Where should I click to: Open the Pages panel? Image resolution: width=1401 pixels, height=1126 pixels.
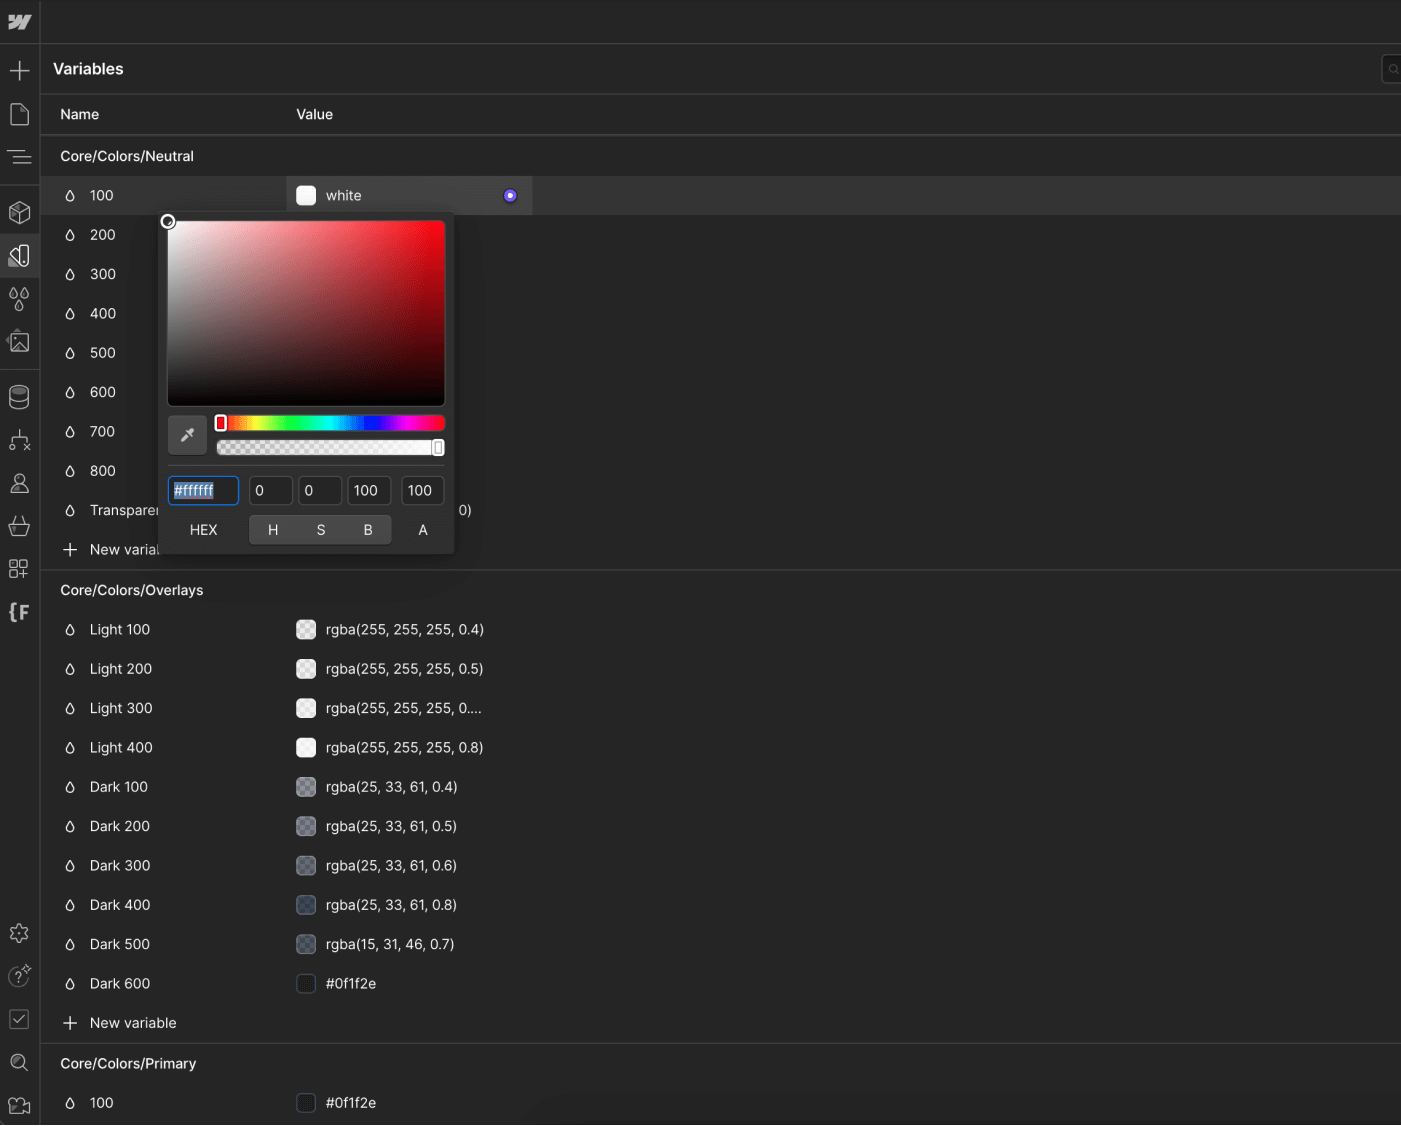click(x=19, y=113)
